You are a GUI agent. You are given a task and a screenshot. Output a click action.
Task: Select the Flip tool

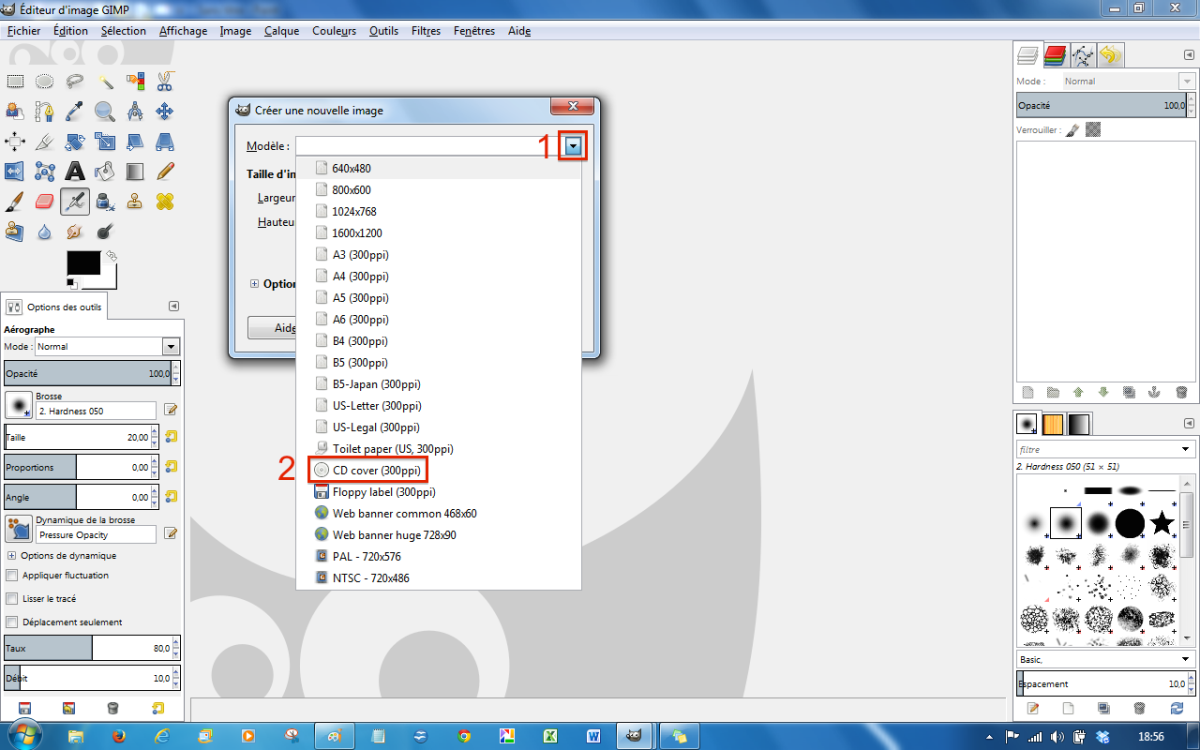(x=15, y=171)
